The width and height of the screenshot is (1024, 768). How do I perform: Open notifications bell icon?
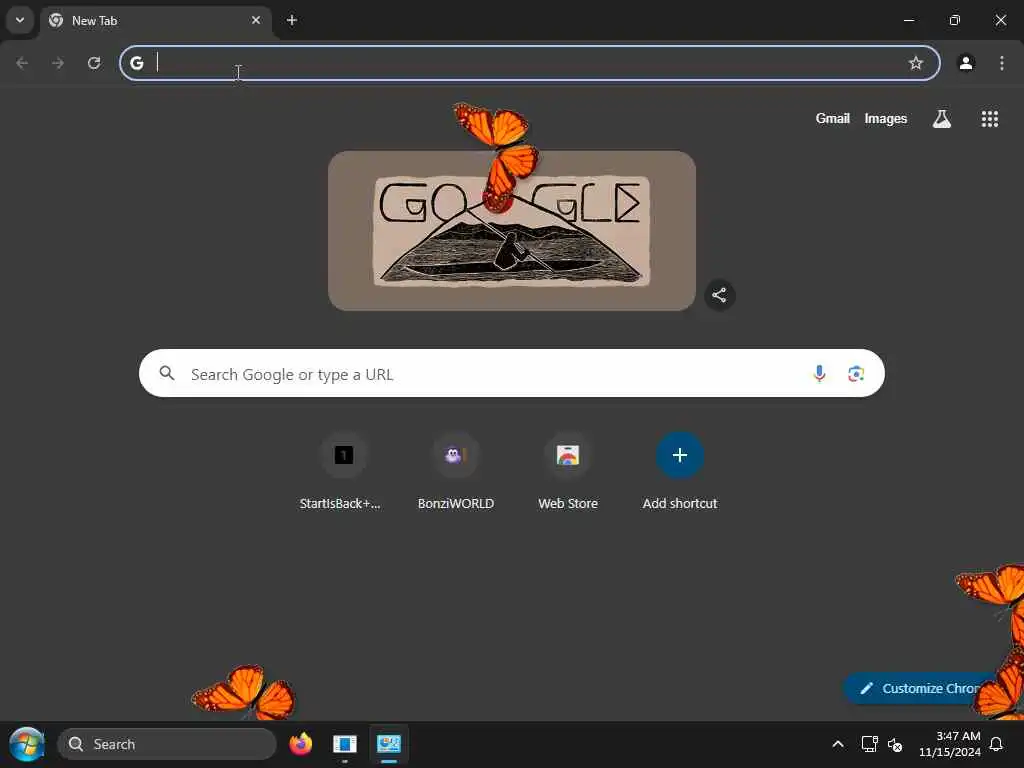click(997, 744)
